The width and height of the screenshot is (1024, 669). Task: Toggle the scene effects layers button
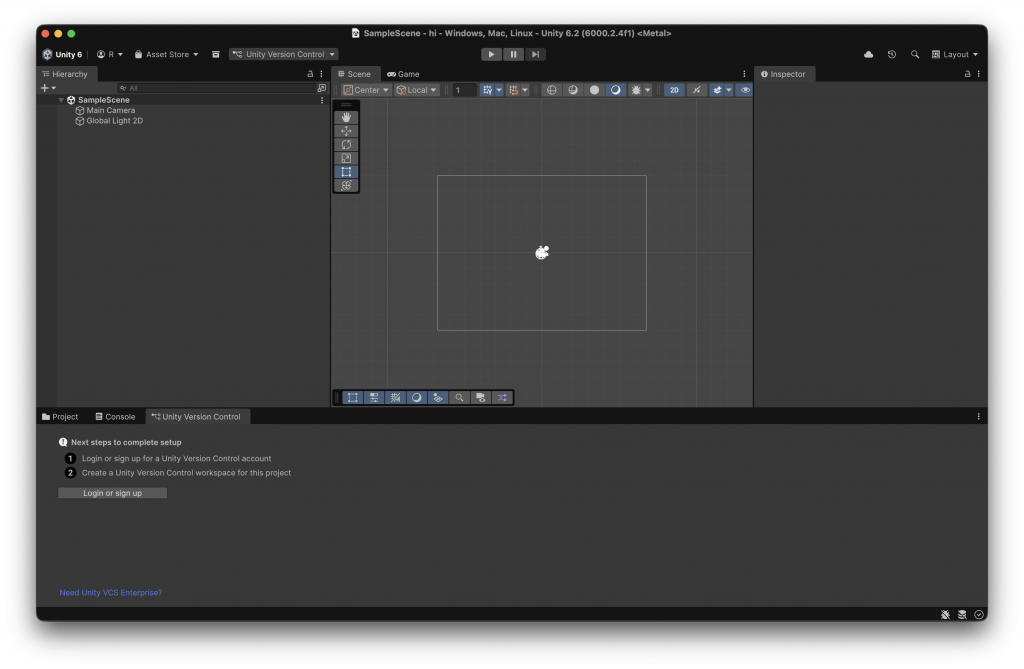click(717, 90)
